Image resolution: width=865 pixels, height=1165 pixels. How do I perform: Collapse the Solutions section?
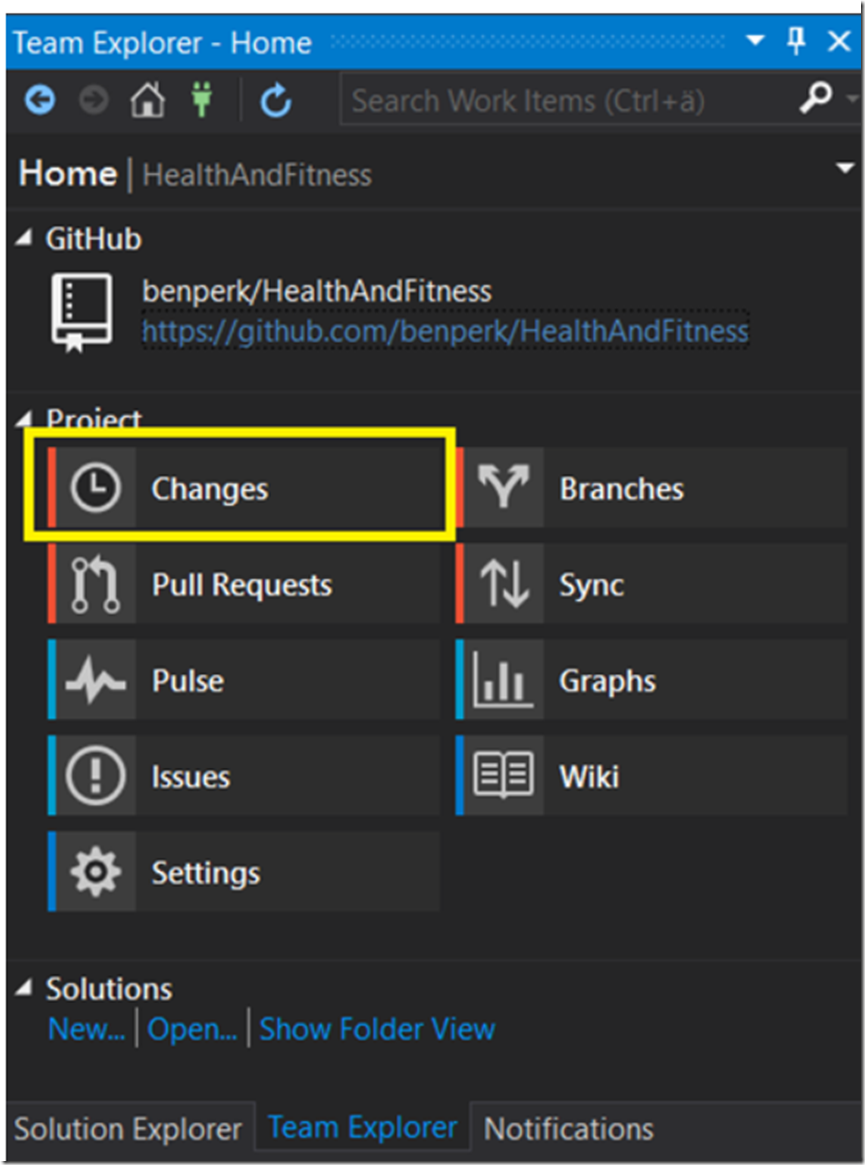tap(25, 989)
